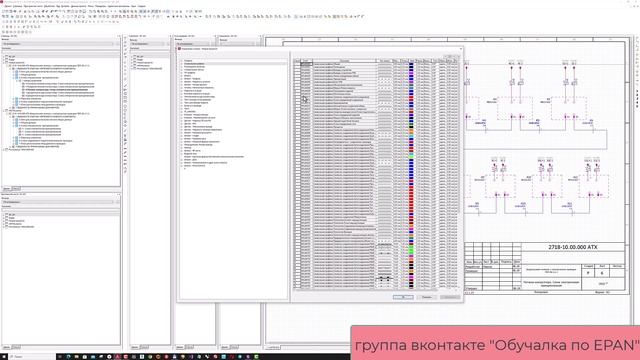
Task: Switch Страницы navigator to Список tab
Action: tap(16, 189)
